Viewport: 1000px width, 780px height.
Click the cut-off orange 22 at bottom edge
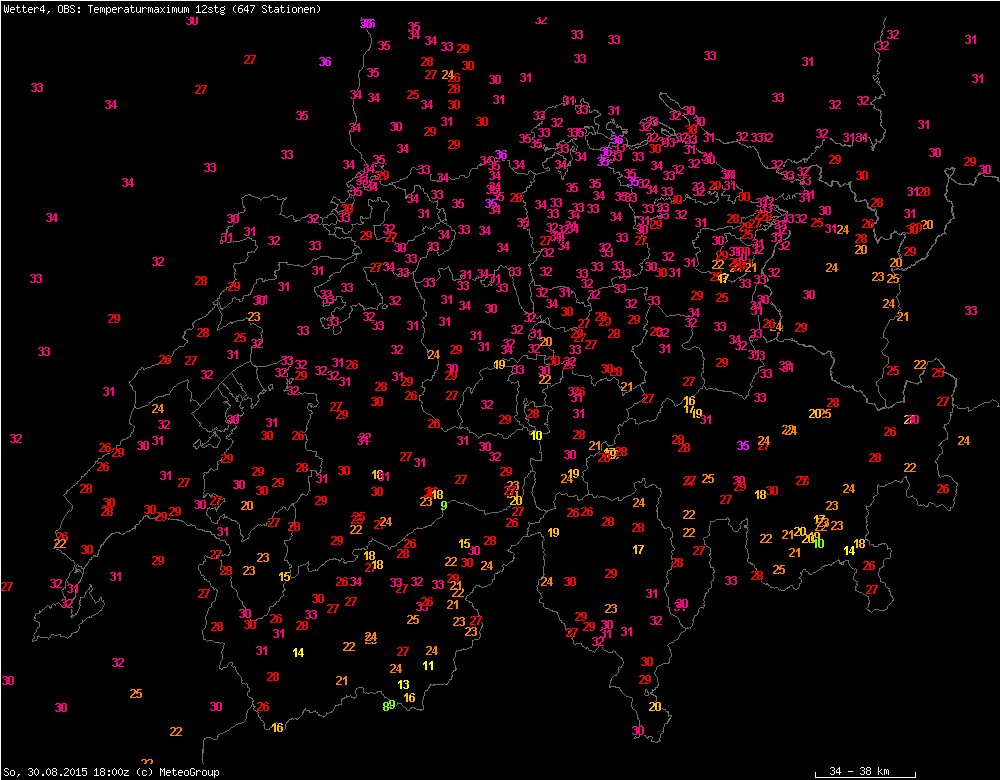pos(147,763)
